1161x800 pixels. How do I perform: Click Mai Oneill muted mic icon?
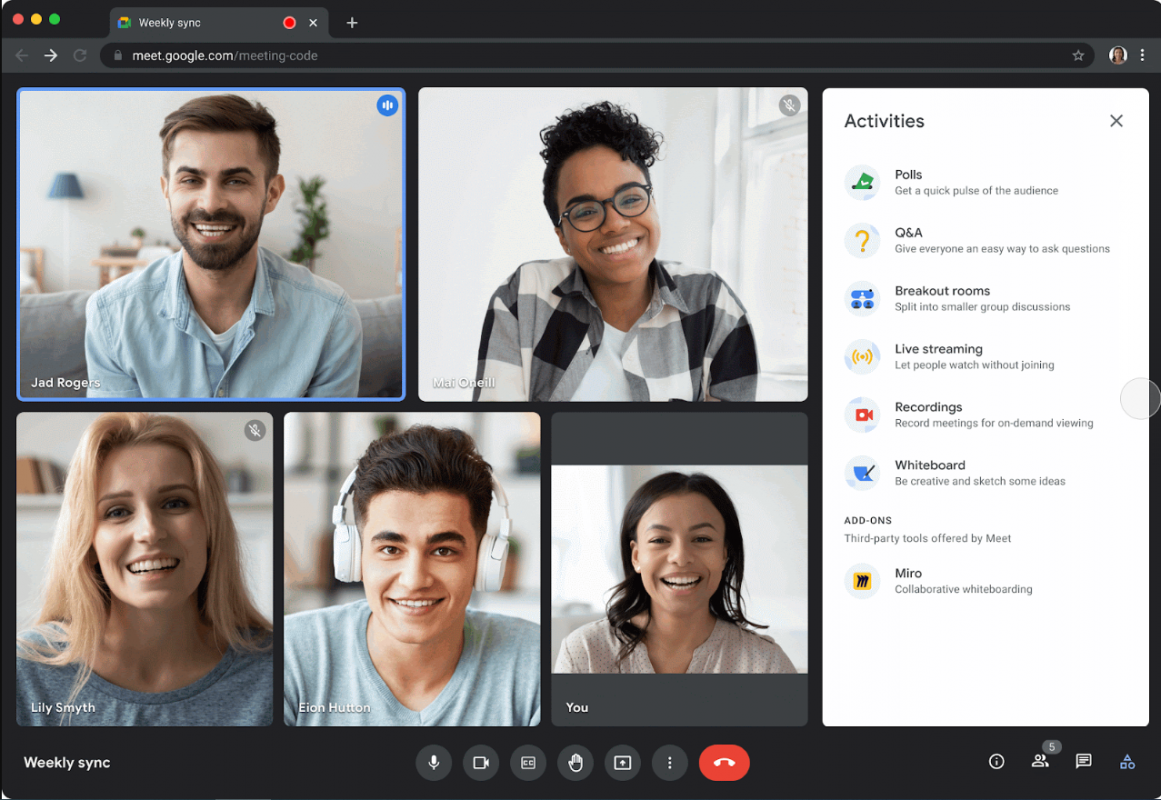pyautogui.click(x=790, y=106)
